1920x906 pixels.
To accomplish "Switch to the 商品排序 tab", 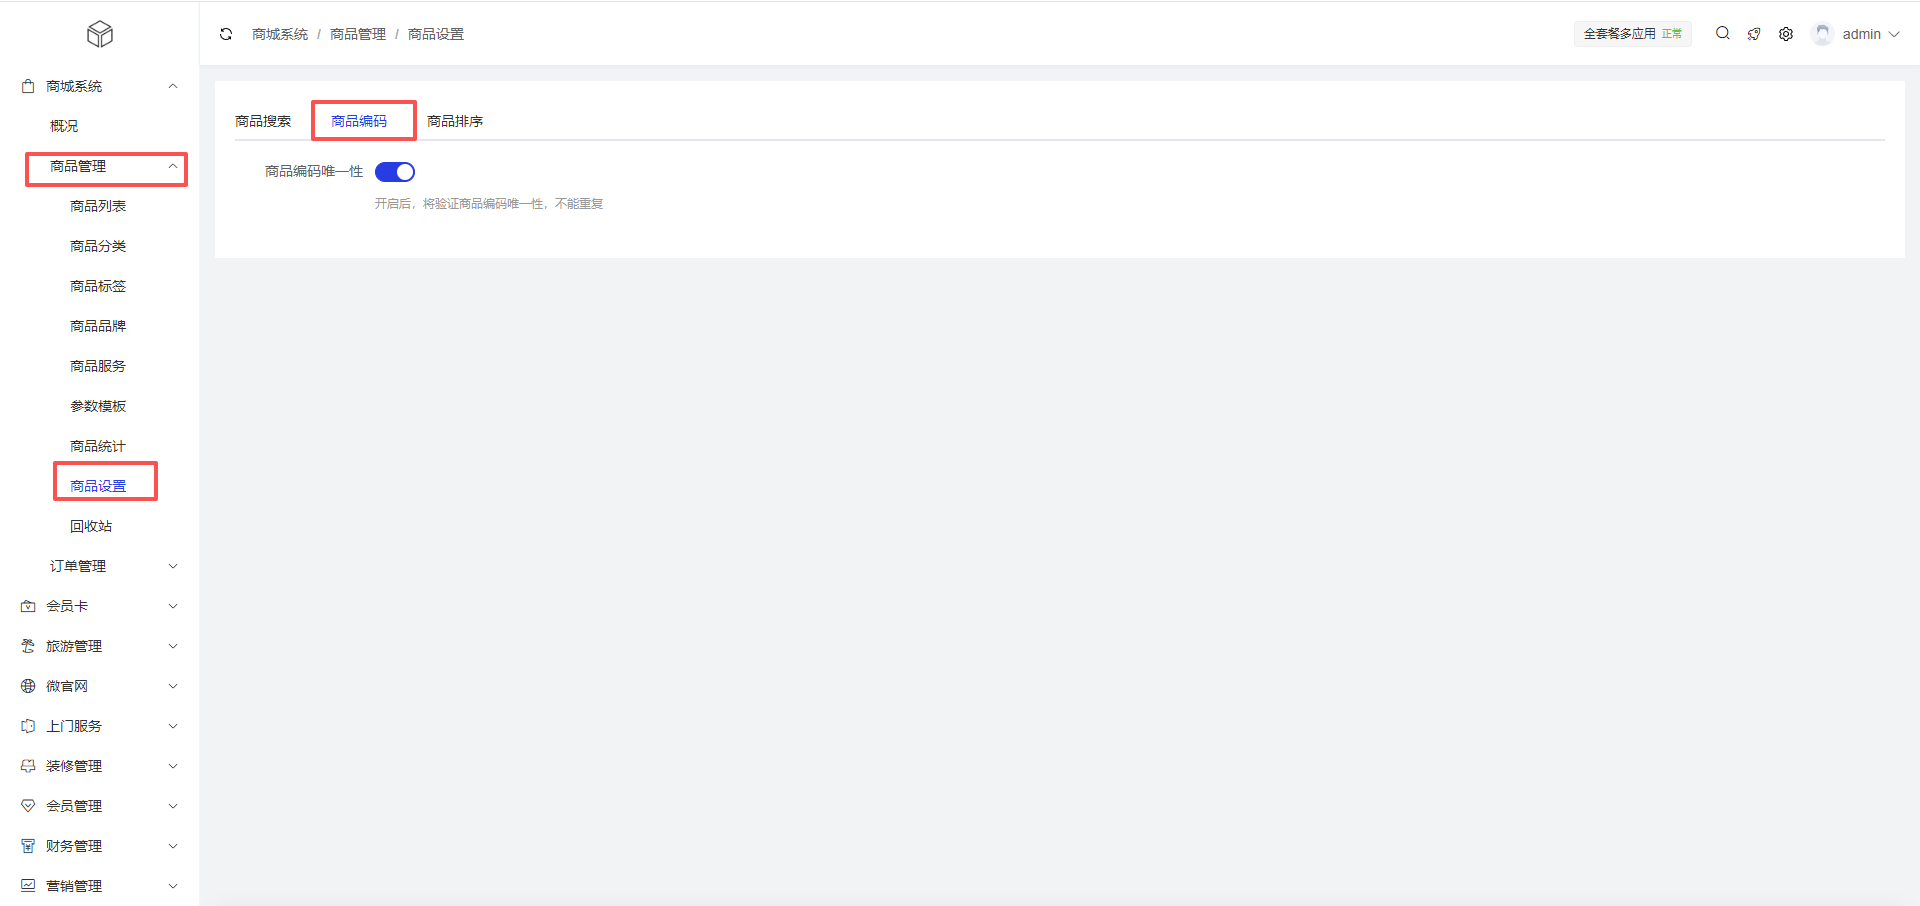I will point(455,121).
